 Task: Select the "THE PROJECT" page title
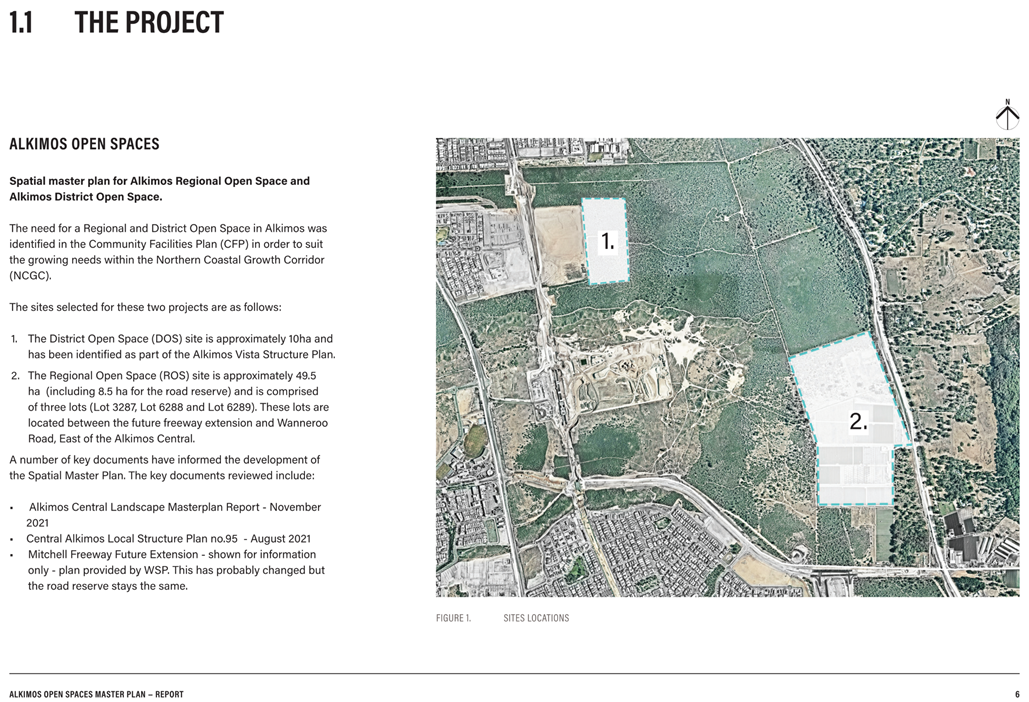(x=149, y=23)
